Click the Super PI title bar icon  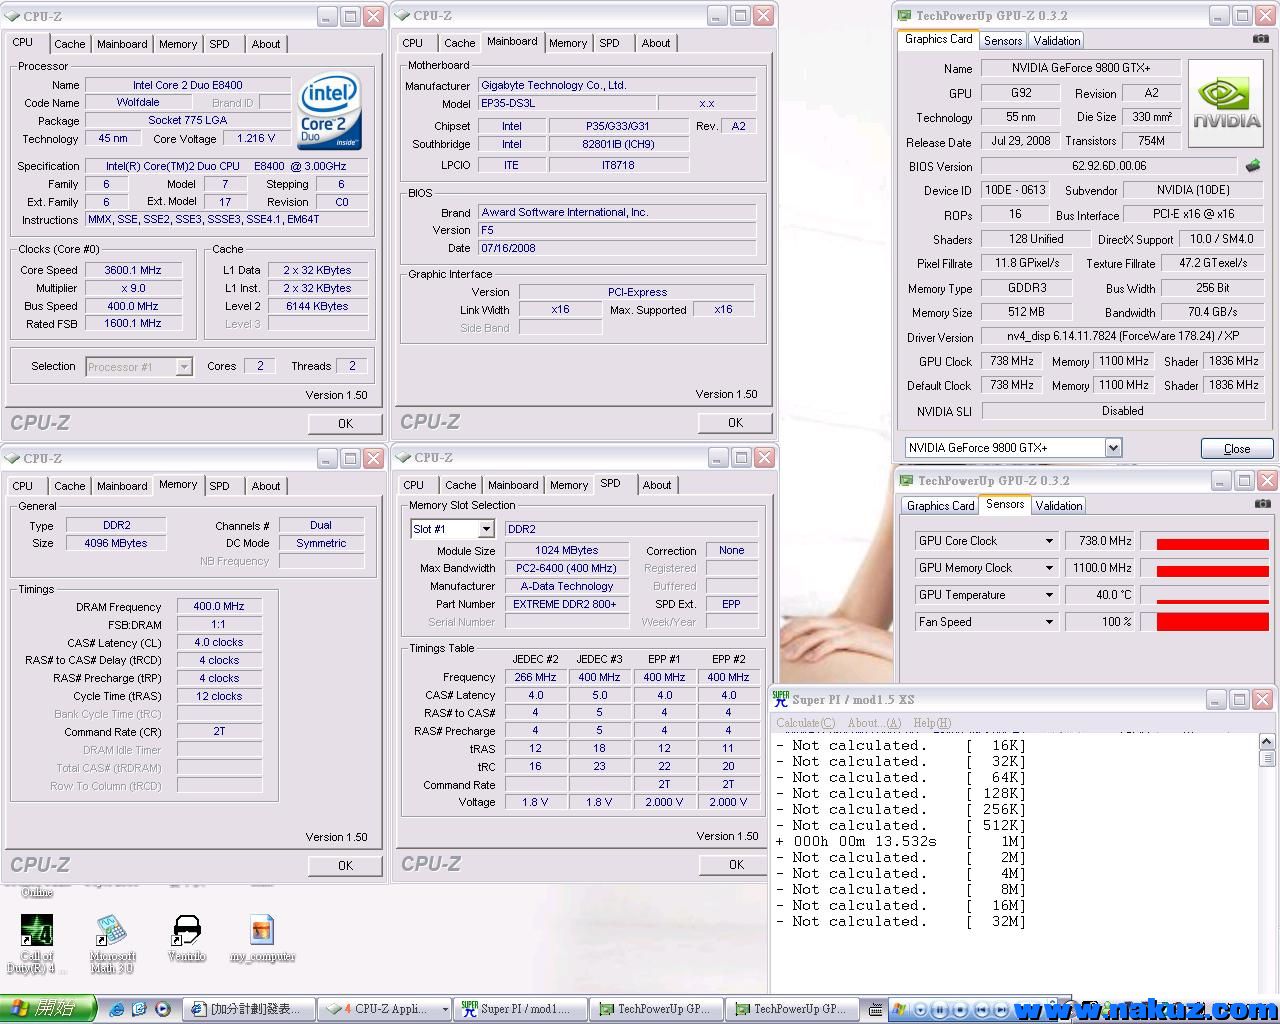pos(781,699)
